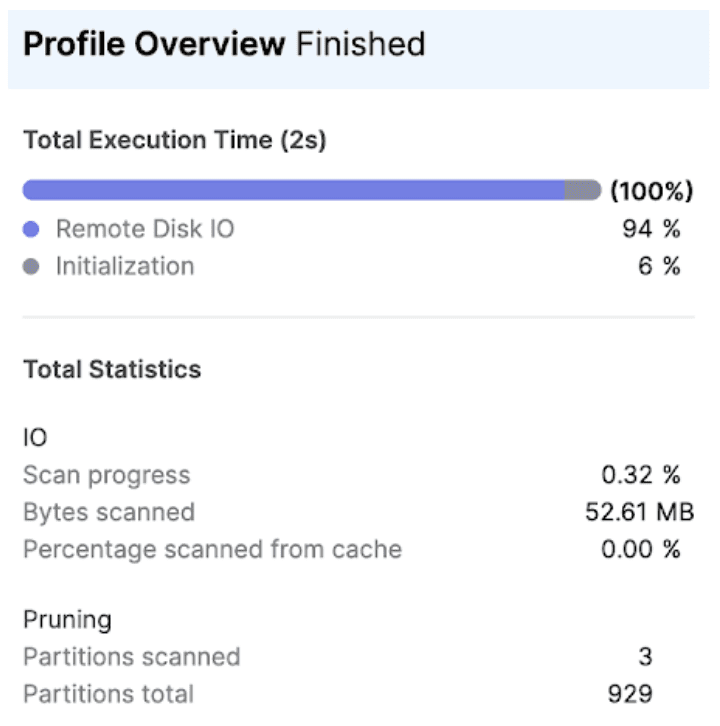Image resolution: width=720 pixels, height=726 pixels.
Task: Select the Scan progress row label
Action: tap(106, 474)
